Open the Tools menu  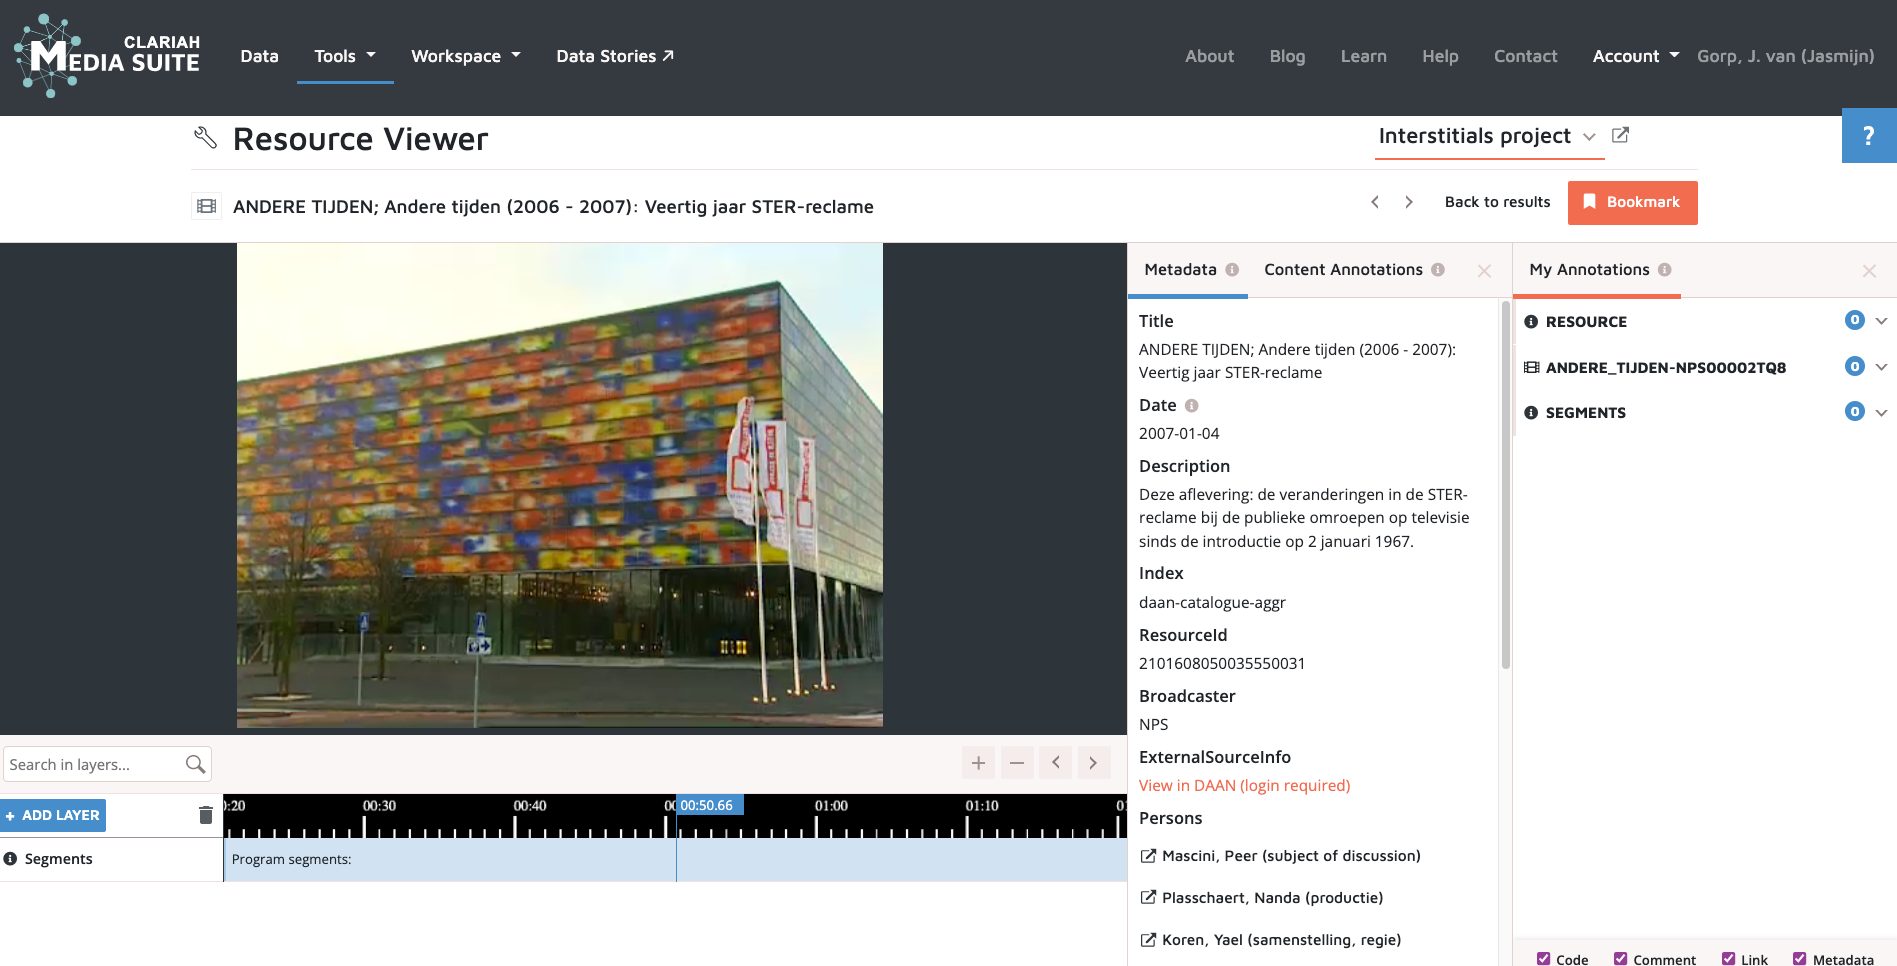pos(344,56)
